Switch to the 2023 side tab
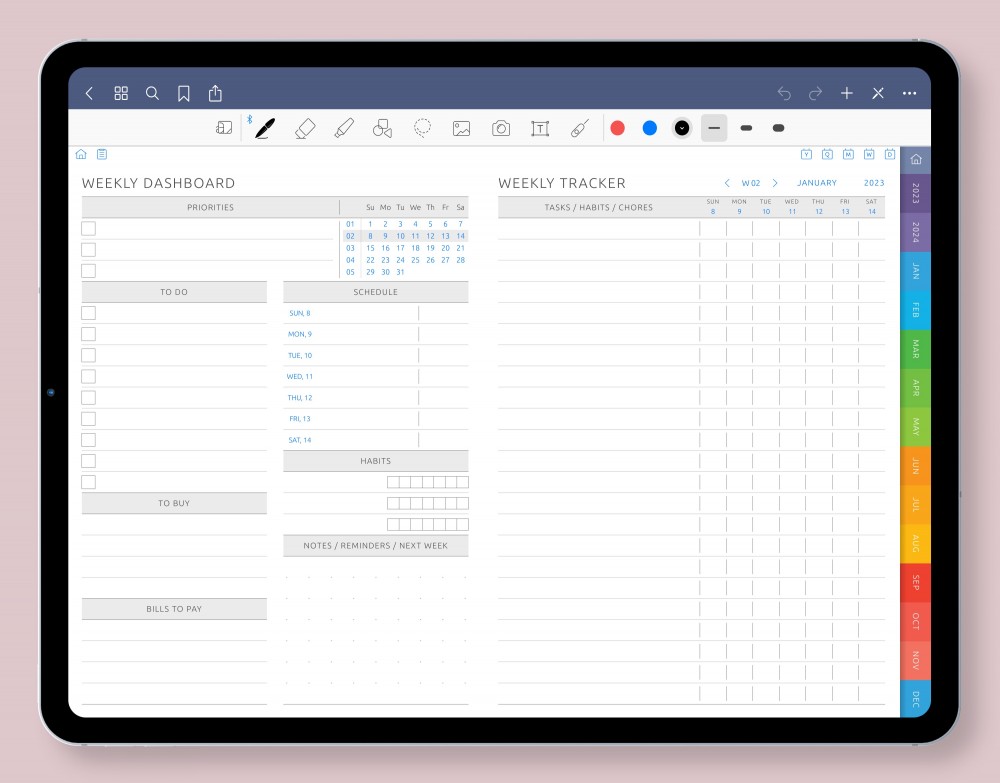 [916, 193]
